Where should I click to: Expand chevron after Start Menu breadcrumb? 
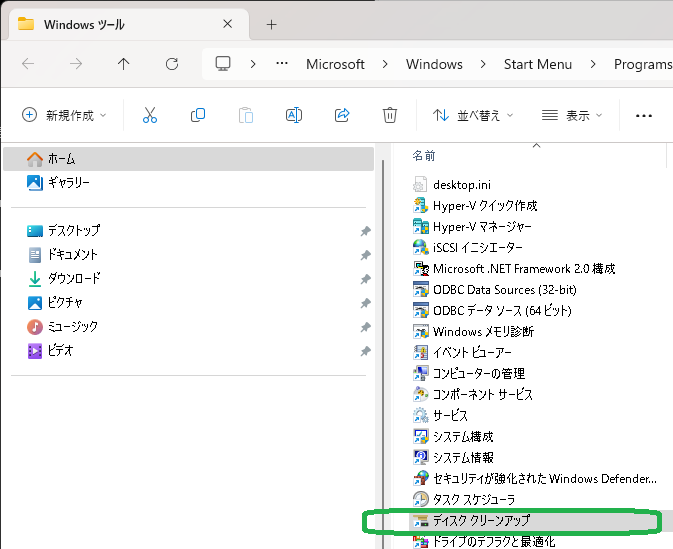click(593, 64)
